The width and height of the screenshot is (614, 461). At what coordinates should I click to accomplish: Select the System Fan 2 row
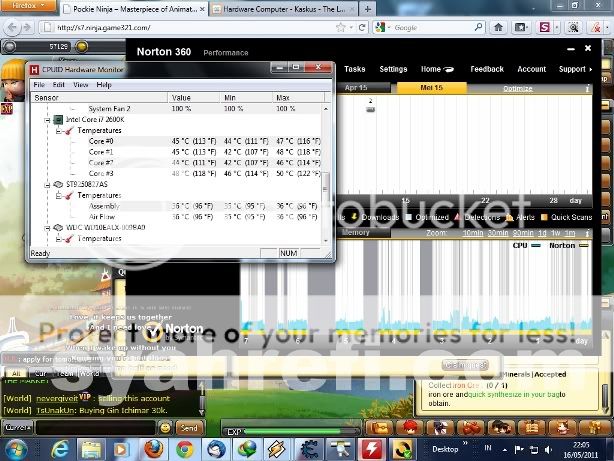coord(177,108)
